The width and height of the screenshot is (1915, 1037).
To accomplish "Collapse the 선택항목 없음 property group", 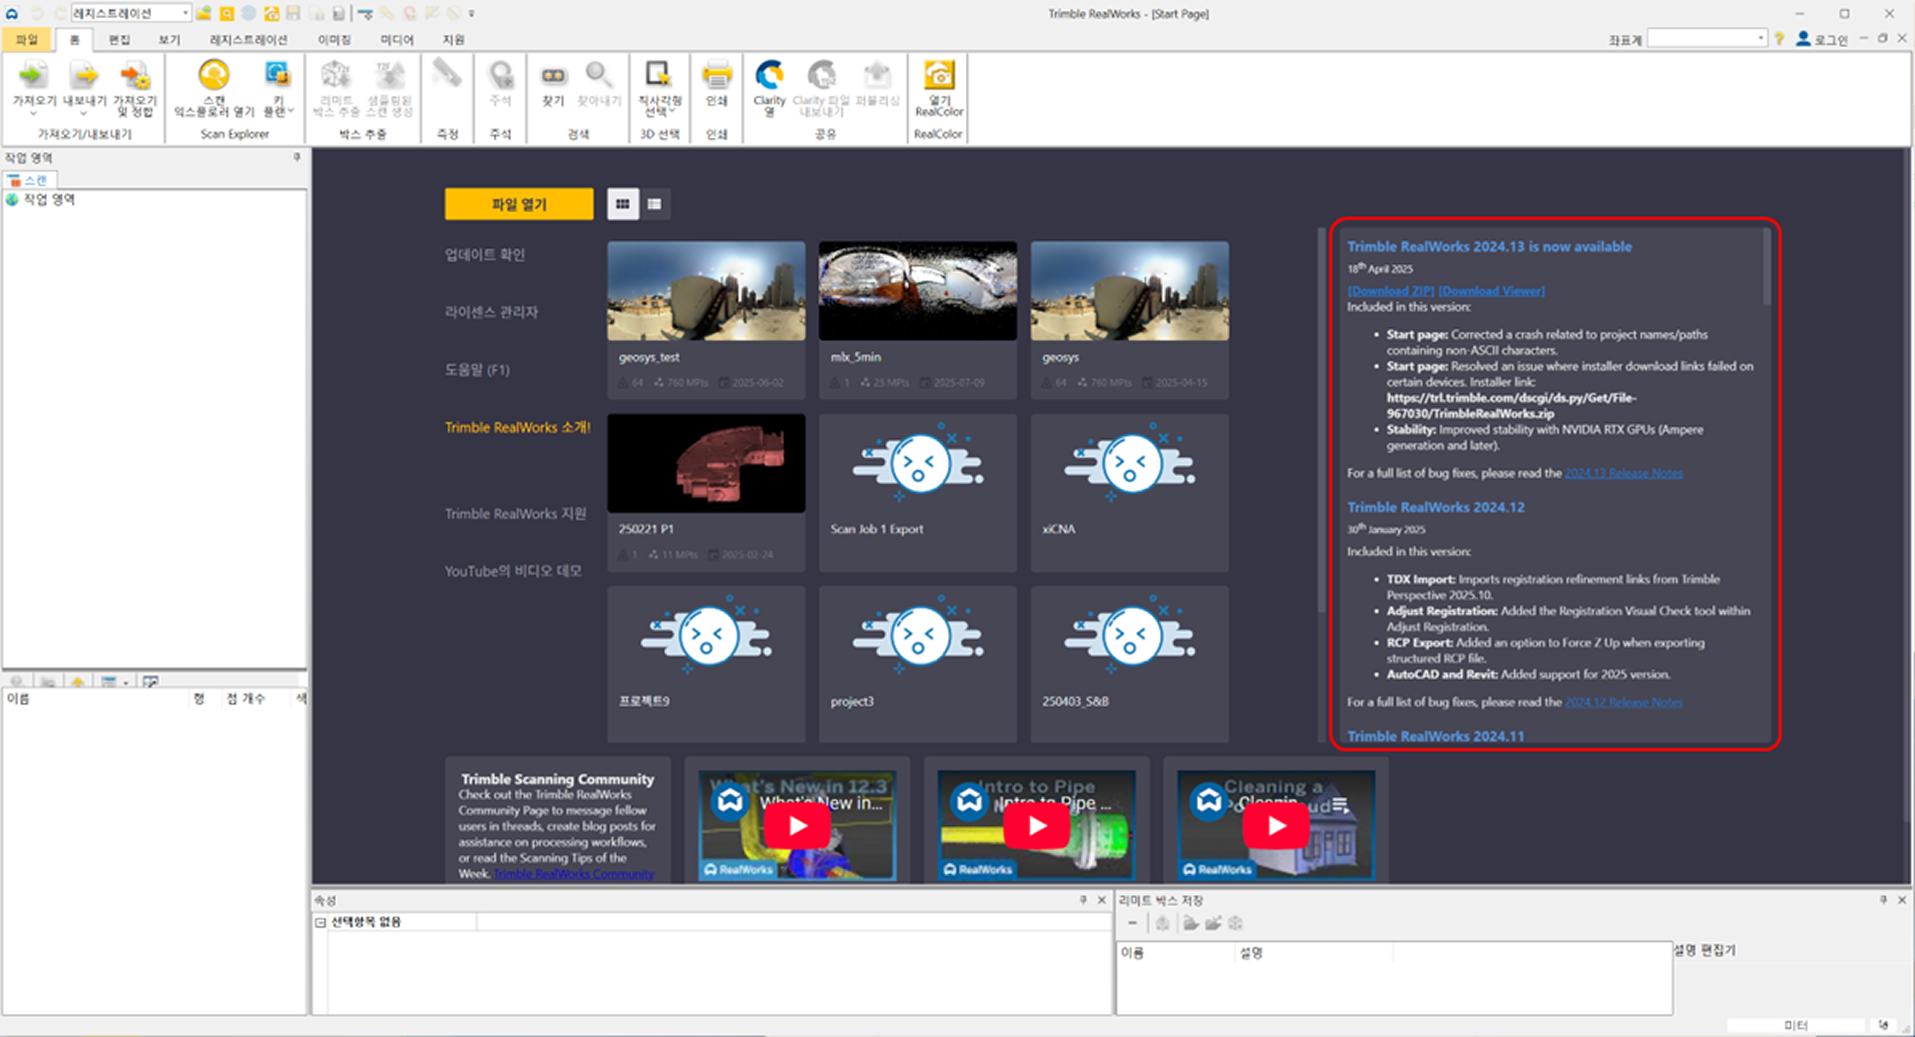I will click(x=321, y=922).
